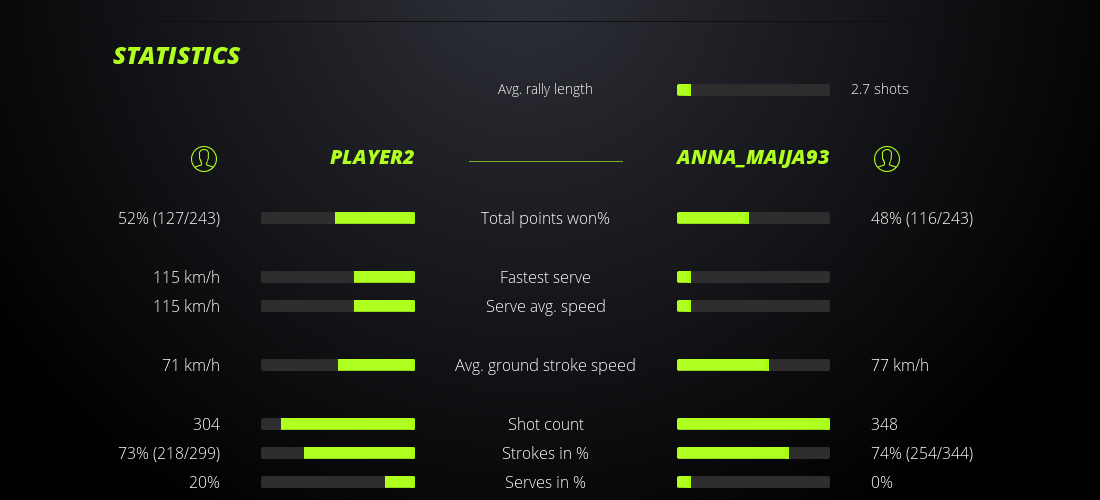Screen dimensions: 1100x500
Task: Select the 74% (254/344) strokes value
Action: 922,453
